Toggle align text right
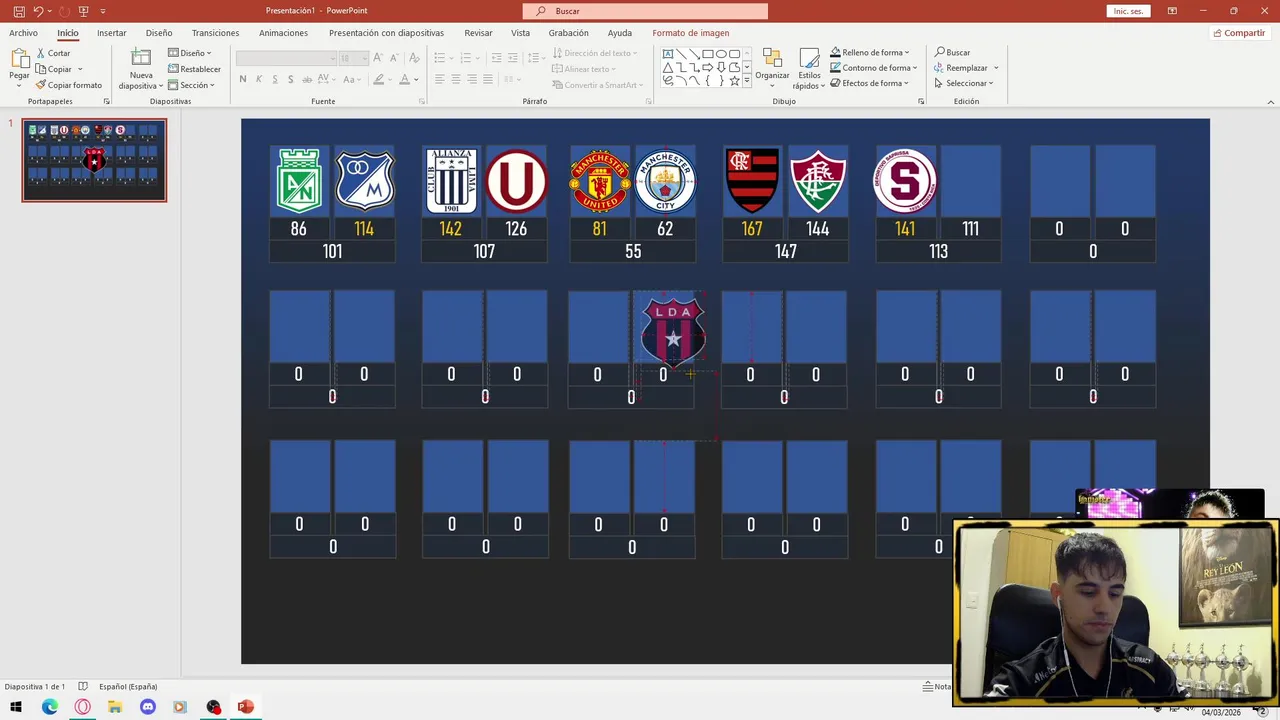Screen dimensions: 1280x720 pos(471,79)
